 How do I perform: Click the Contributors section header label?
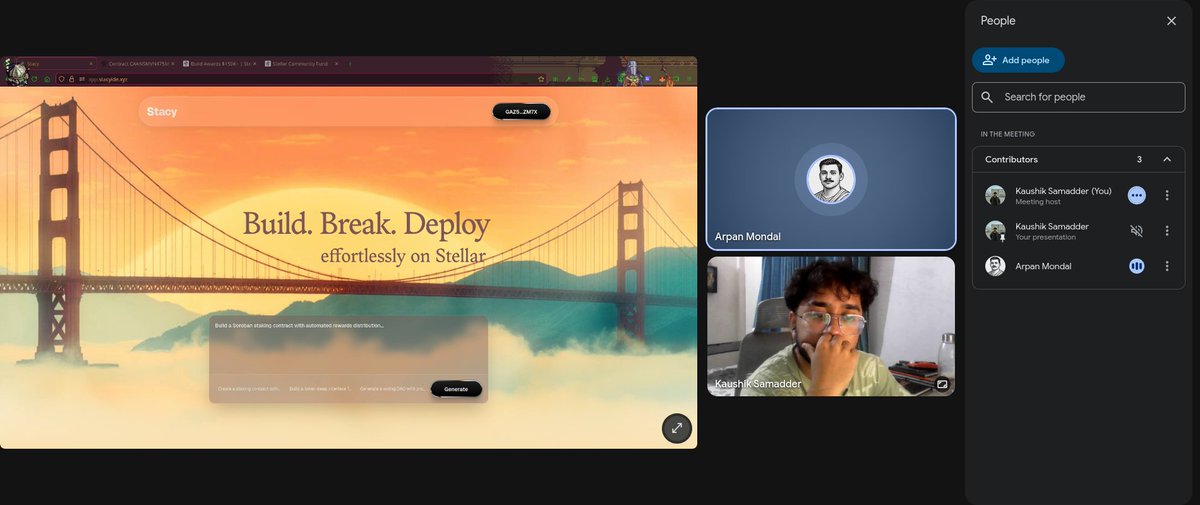[x=1011, y=159]
